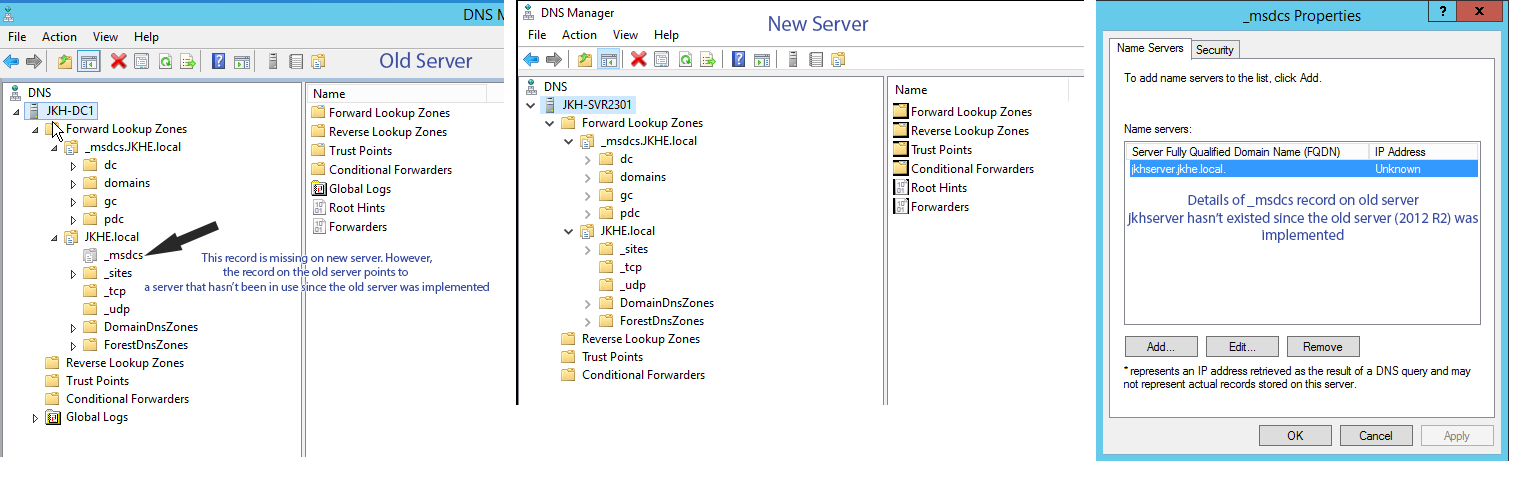Click Forward arrow in Old Server toolbar

[34, 62]
